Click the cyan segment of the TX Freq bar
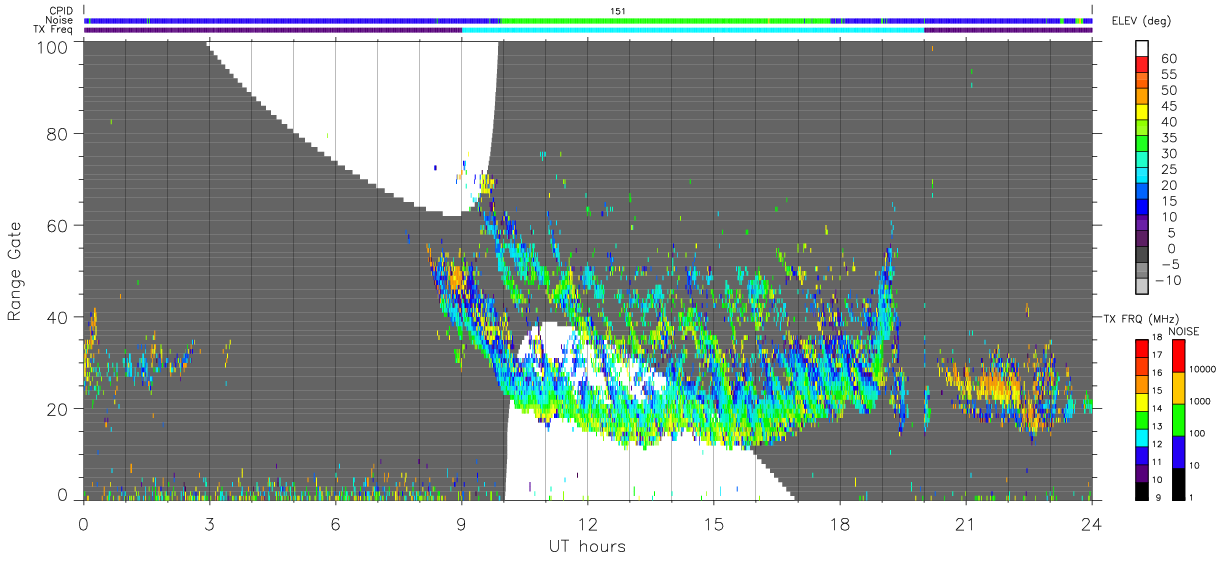Screen dimensions: 1228x567 click(693, 30)
